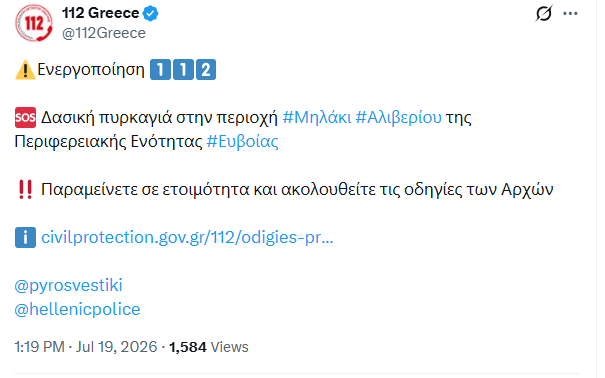This screenshot has width=605, height=378.
Task: Click the red double exclamation mark emoji
Action: [x=25, y=189]
